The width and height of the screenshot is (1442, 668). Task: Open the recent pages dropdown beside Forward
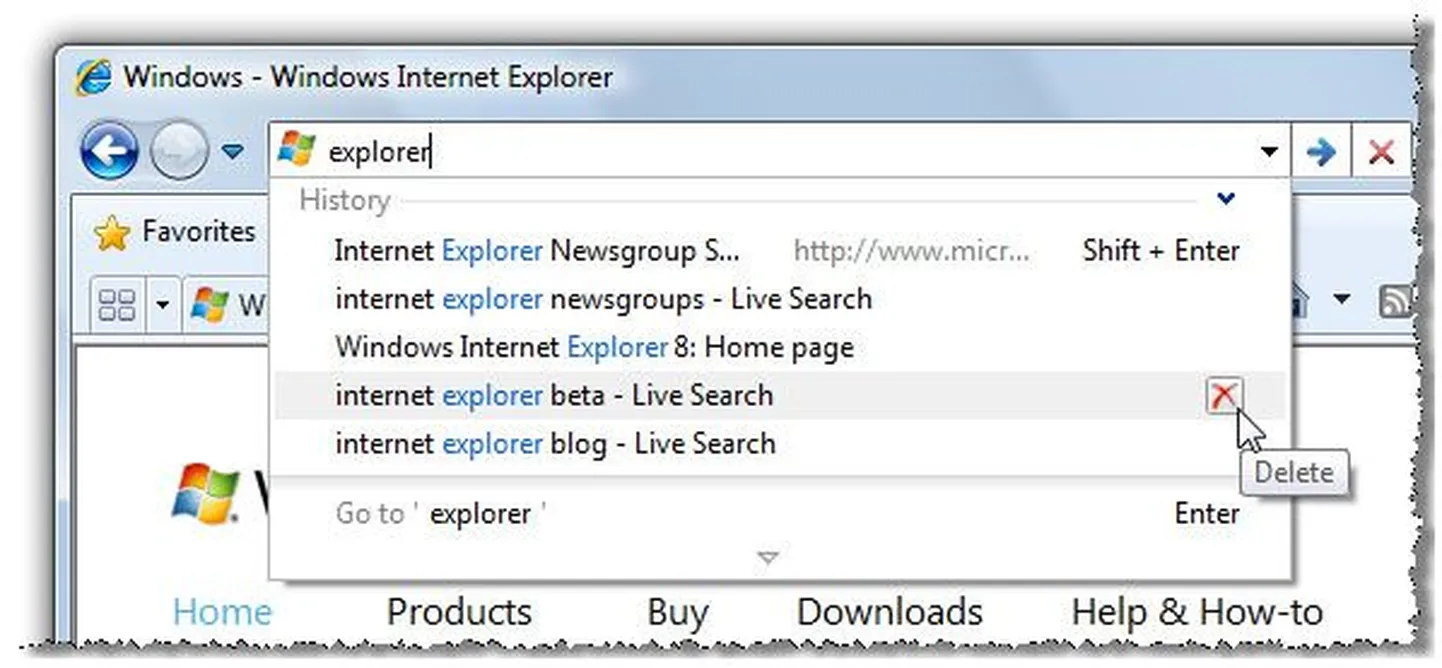(232, 152)
